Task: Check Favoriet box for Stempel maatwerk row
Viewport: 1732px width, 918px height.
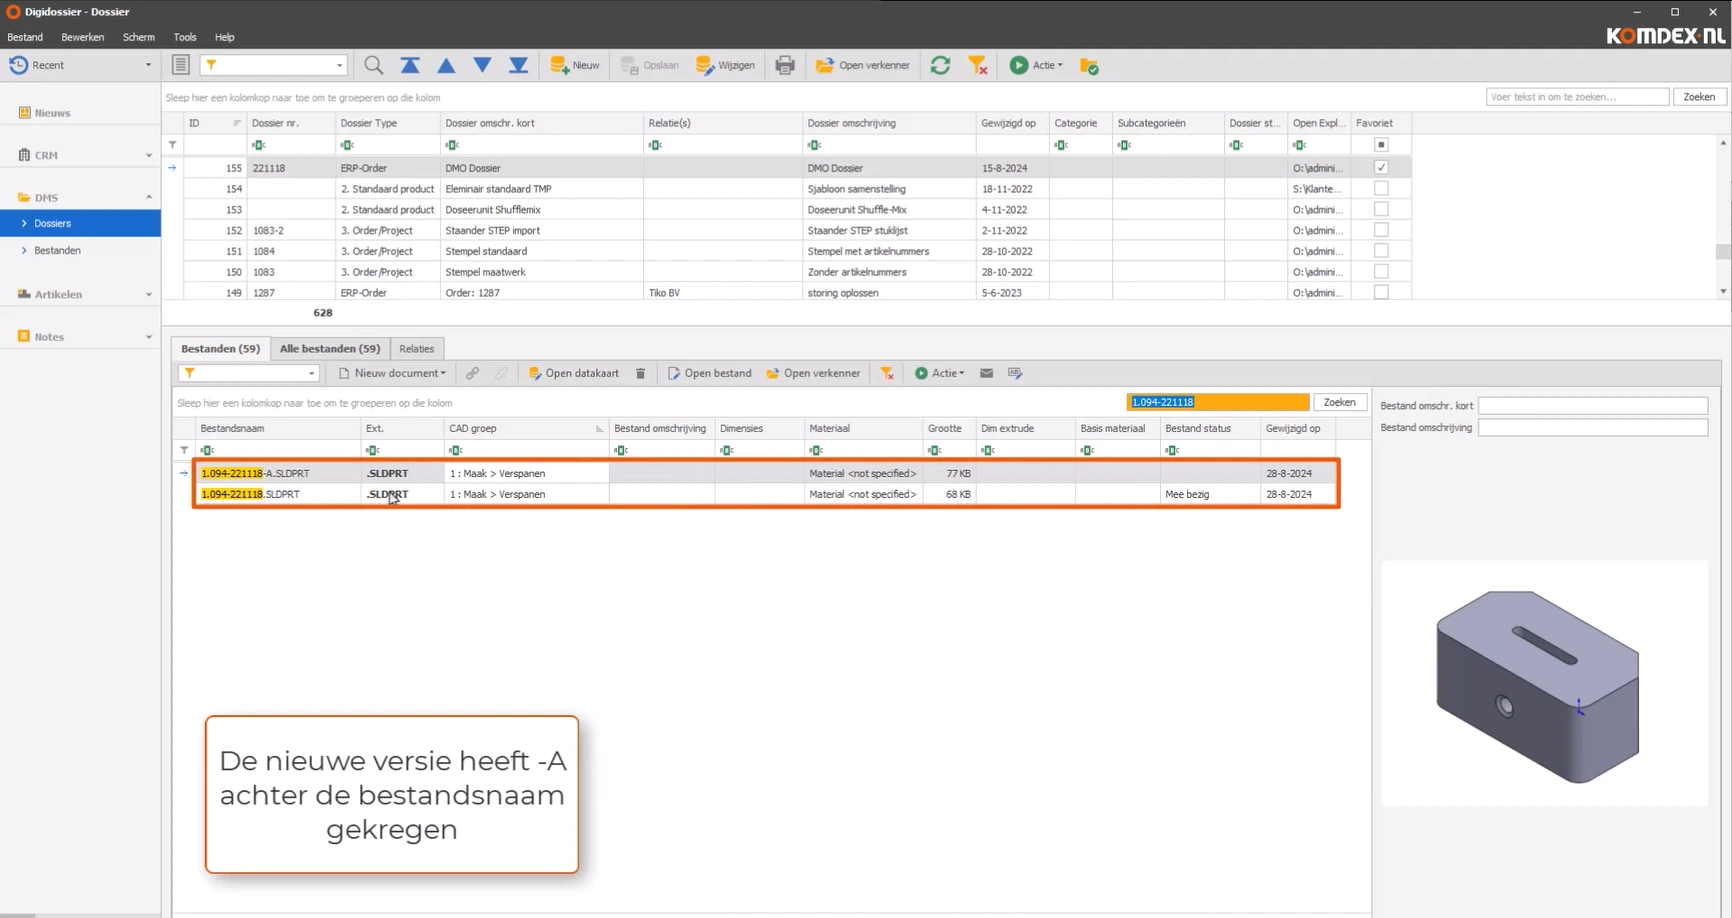Action: point(1381,272)
